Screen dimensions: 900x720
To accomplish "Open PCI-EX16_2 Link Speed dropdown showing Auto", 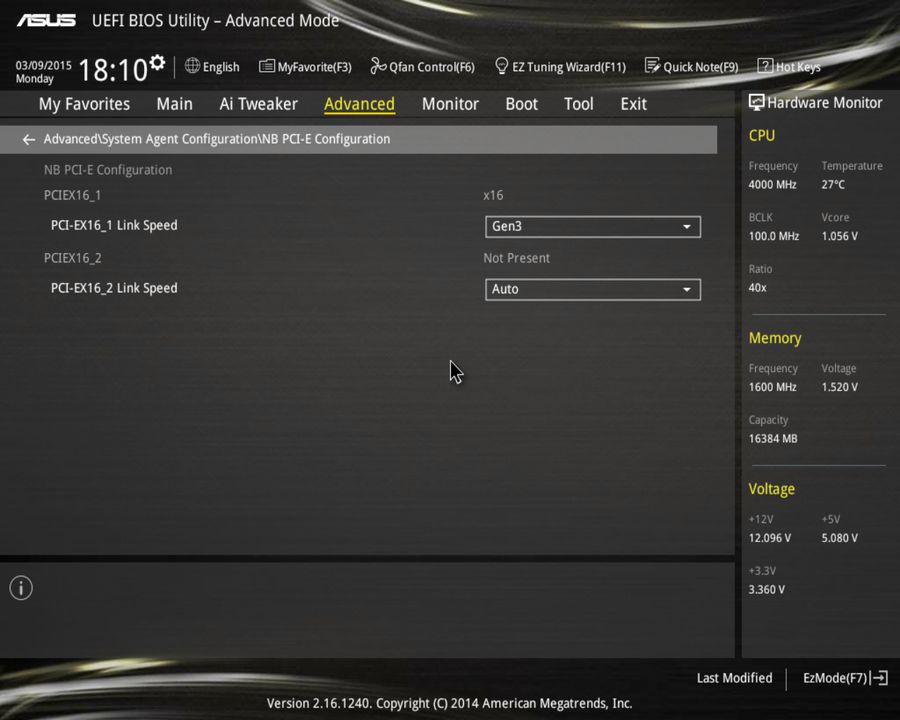I will pos(592,289).
